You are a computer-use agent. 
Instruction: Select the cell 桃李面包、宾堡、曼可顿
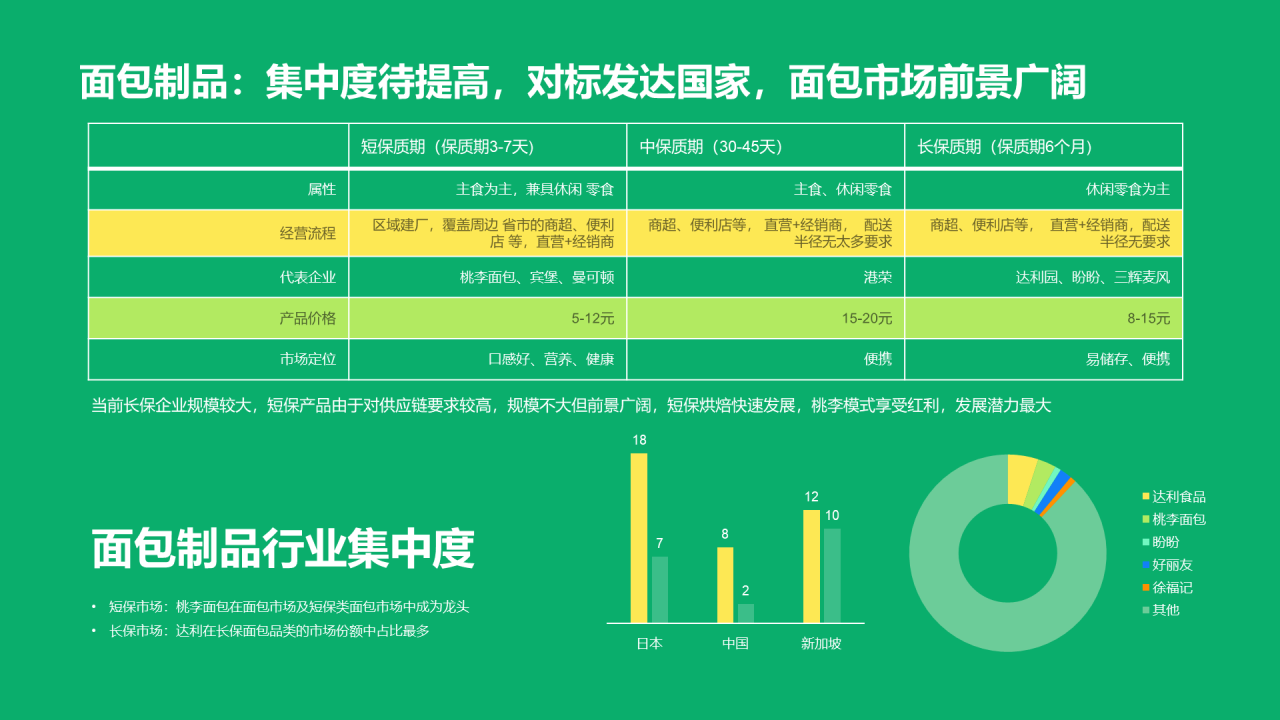pyautogui.click(x=488, y=277)
